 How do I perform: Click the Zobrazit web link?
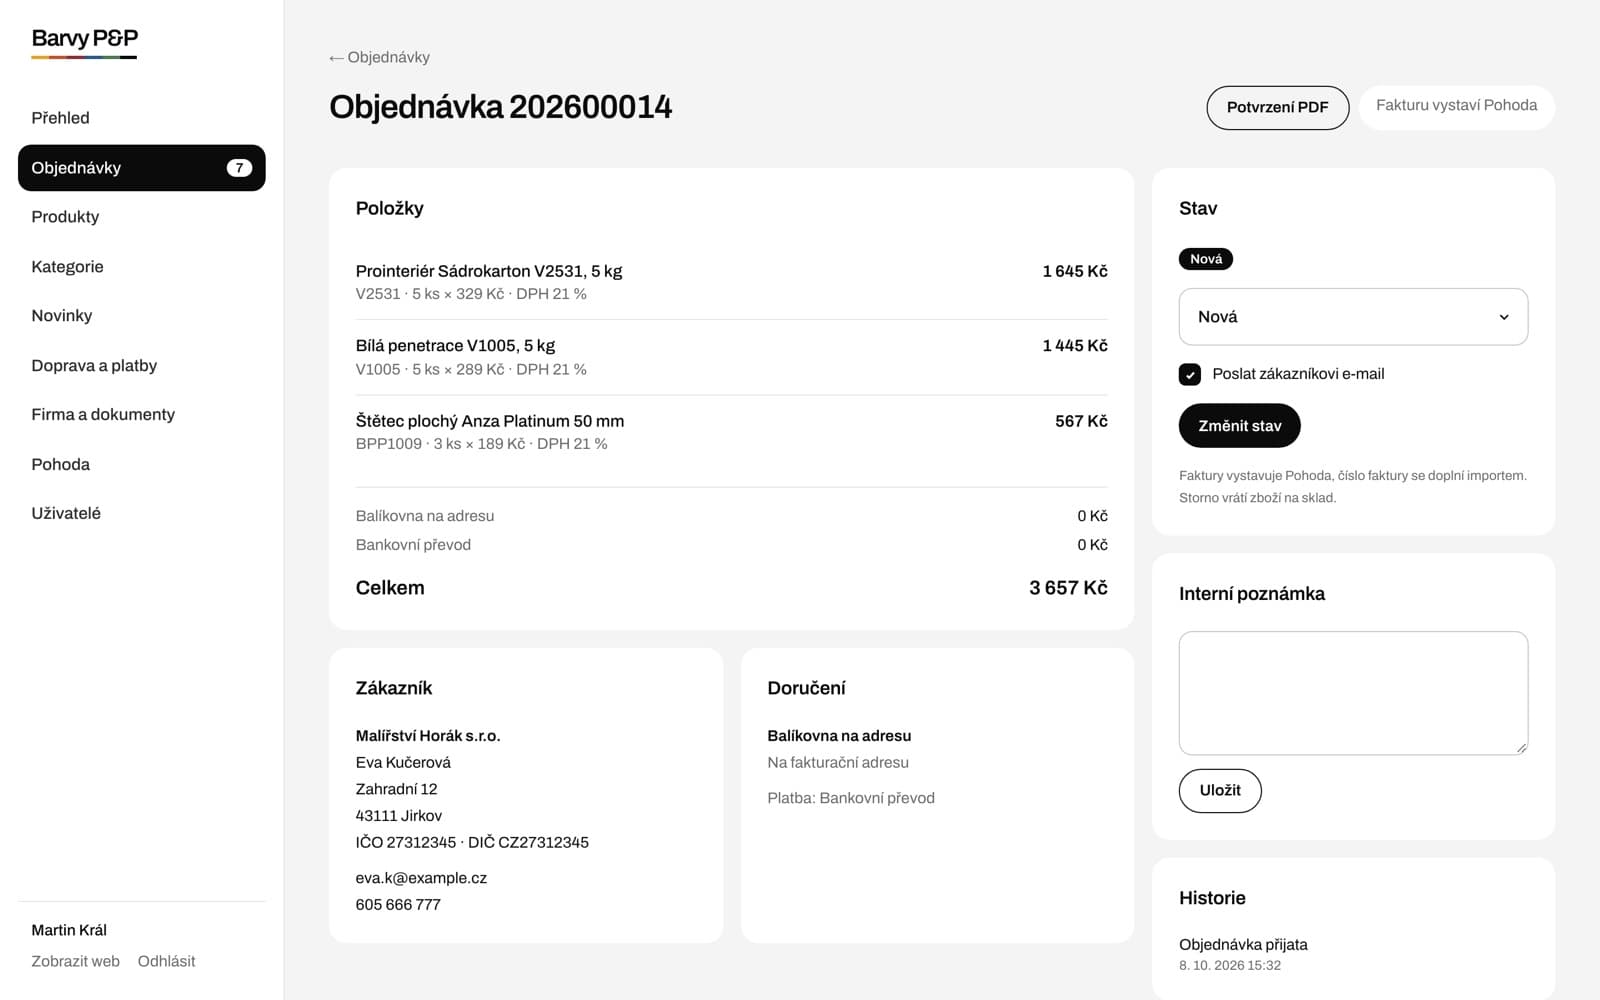pos(75,962)
